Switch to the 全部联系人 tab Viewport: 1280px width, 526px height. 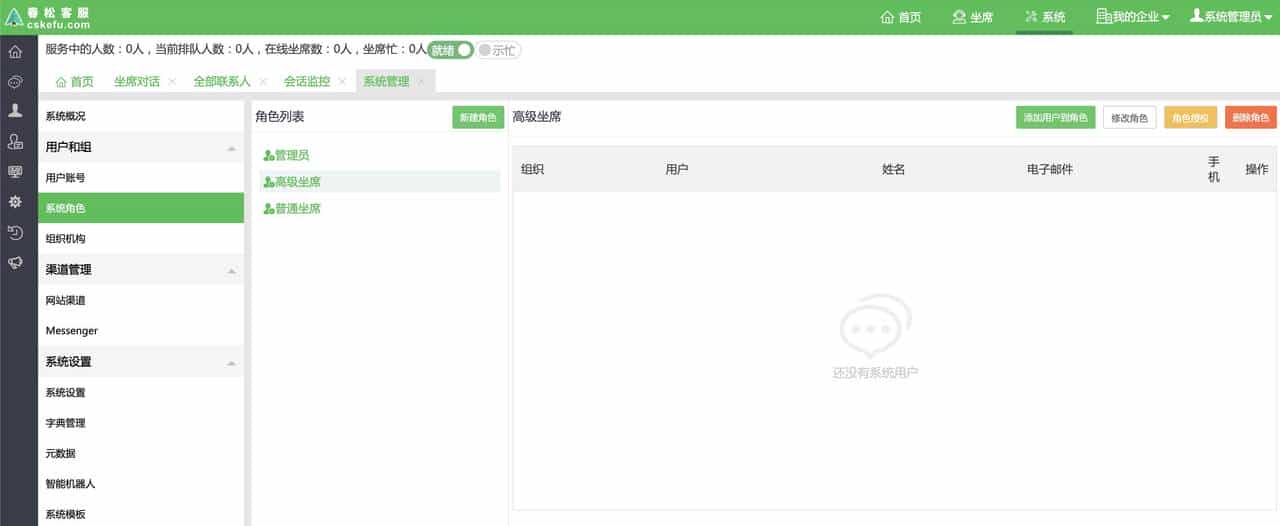click(222, 81)
